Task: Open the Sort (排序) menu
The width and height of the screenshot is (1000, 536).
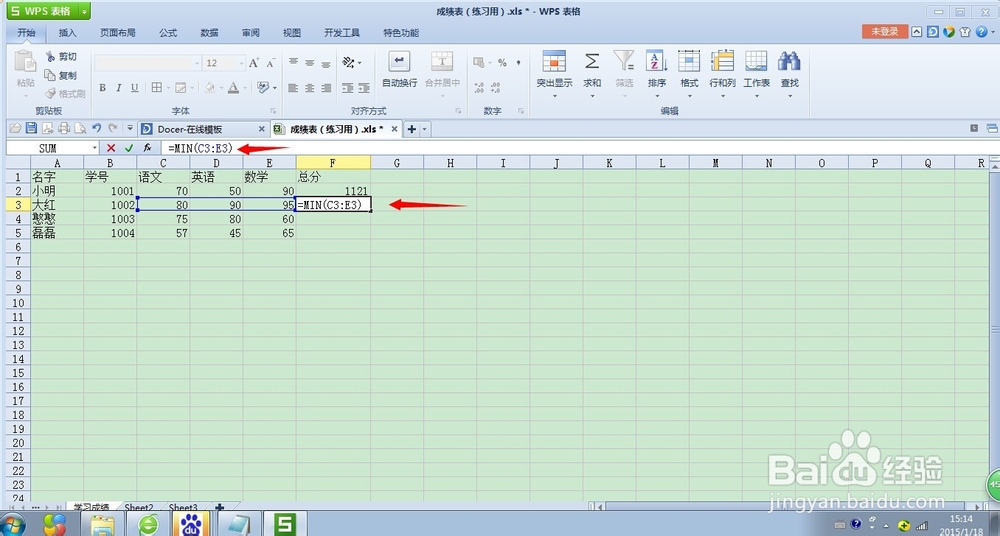Action: pos(656,74)
